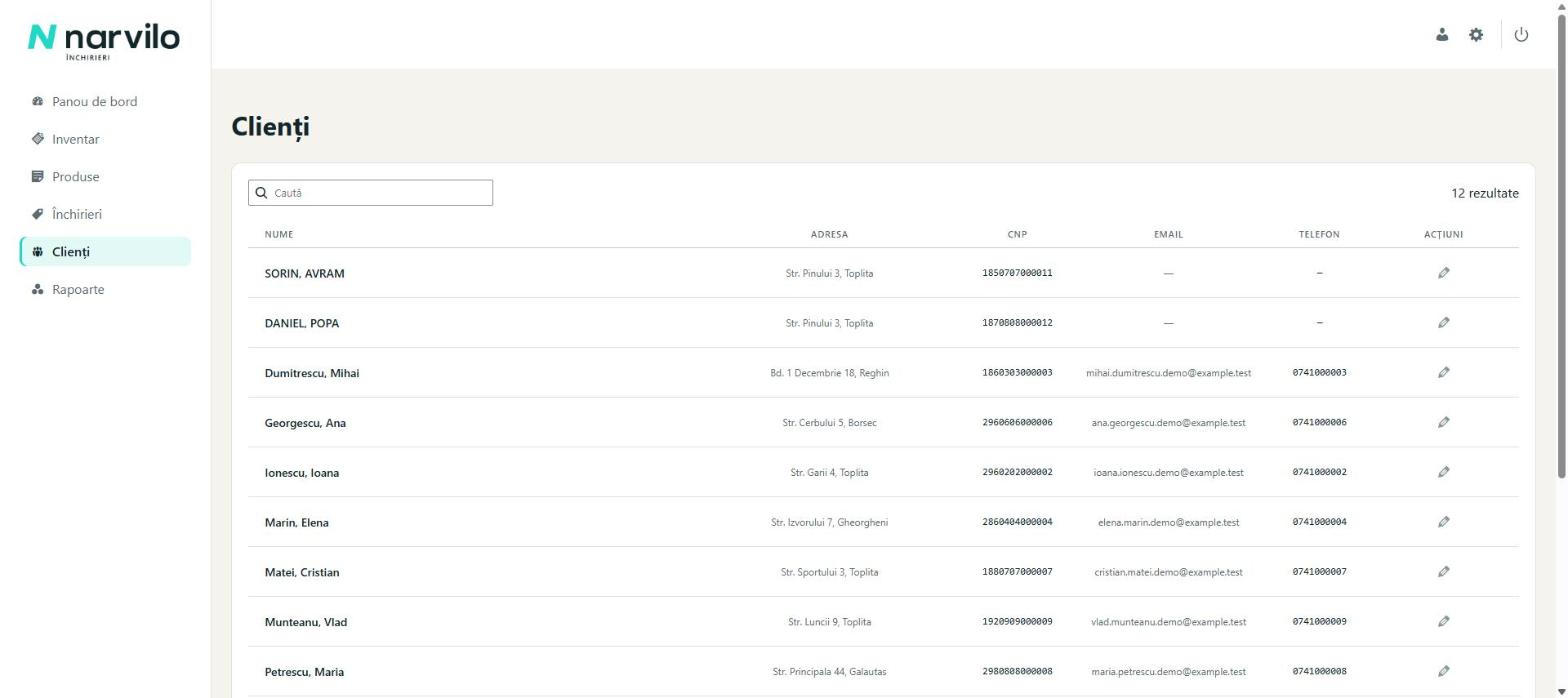Viewport: 1568px width, 698px height.
Task: Edit Georgescu, Ana with pencil icon
Action: pos(1443,422)
